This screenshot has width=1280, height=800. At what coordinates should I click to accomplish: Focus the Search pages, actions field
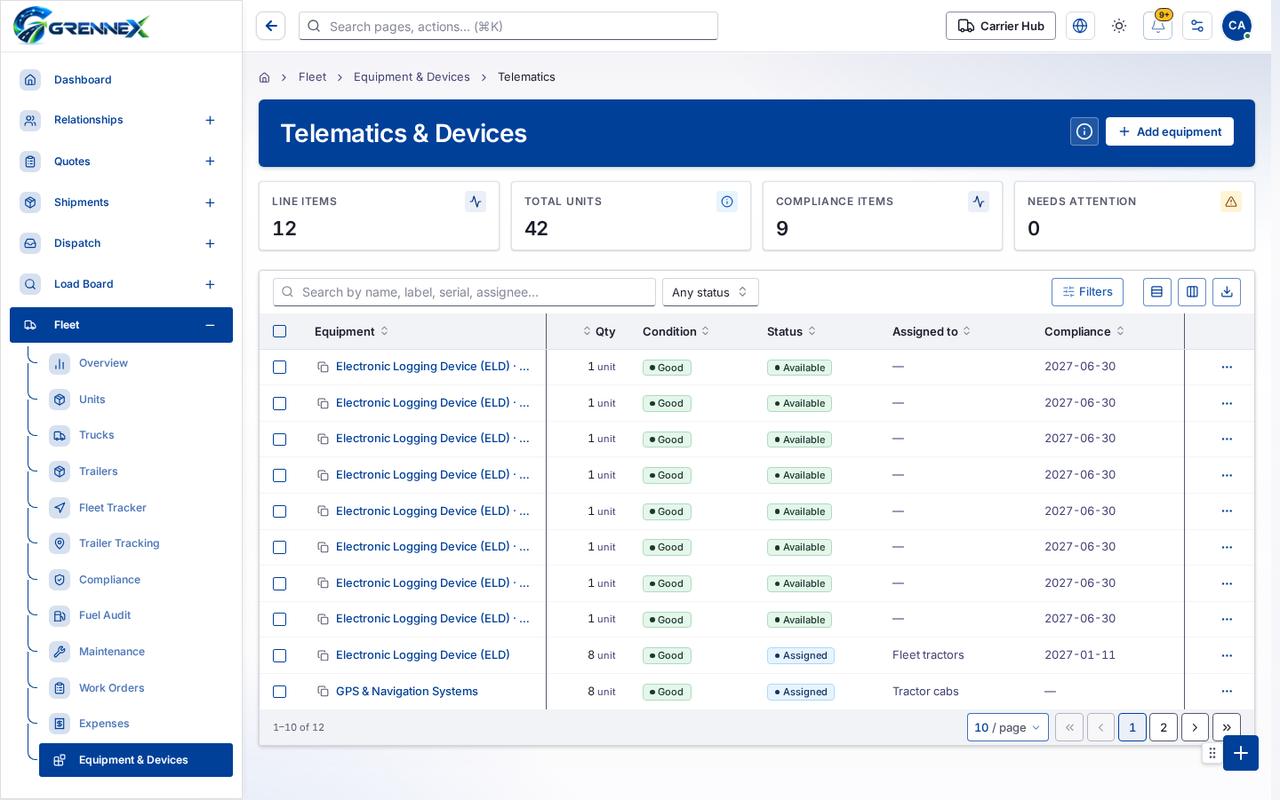(508, 26)
